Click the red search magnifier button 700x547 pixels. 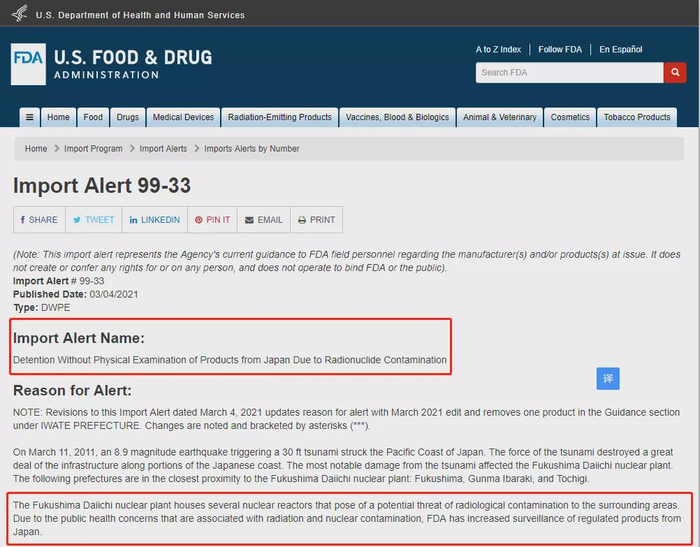click(675, 72)
